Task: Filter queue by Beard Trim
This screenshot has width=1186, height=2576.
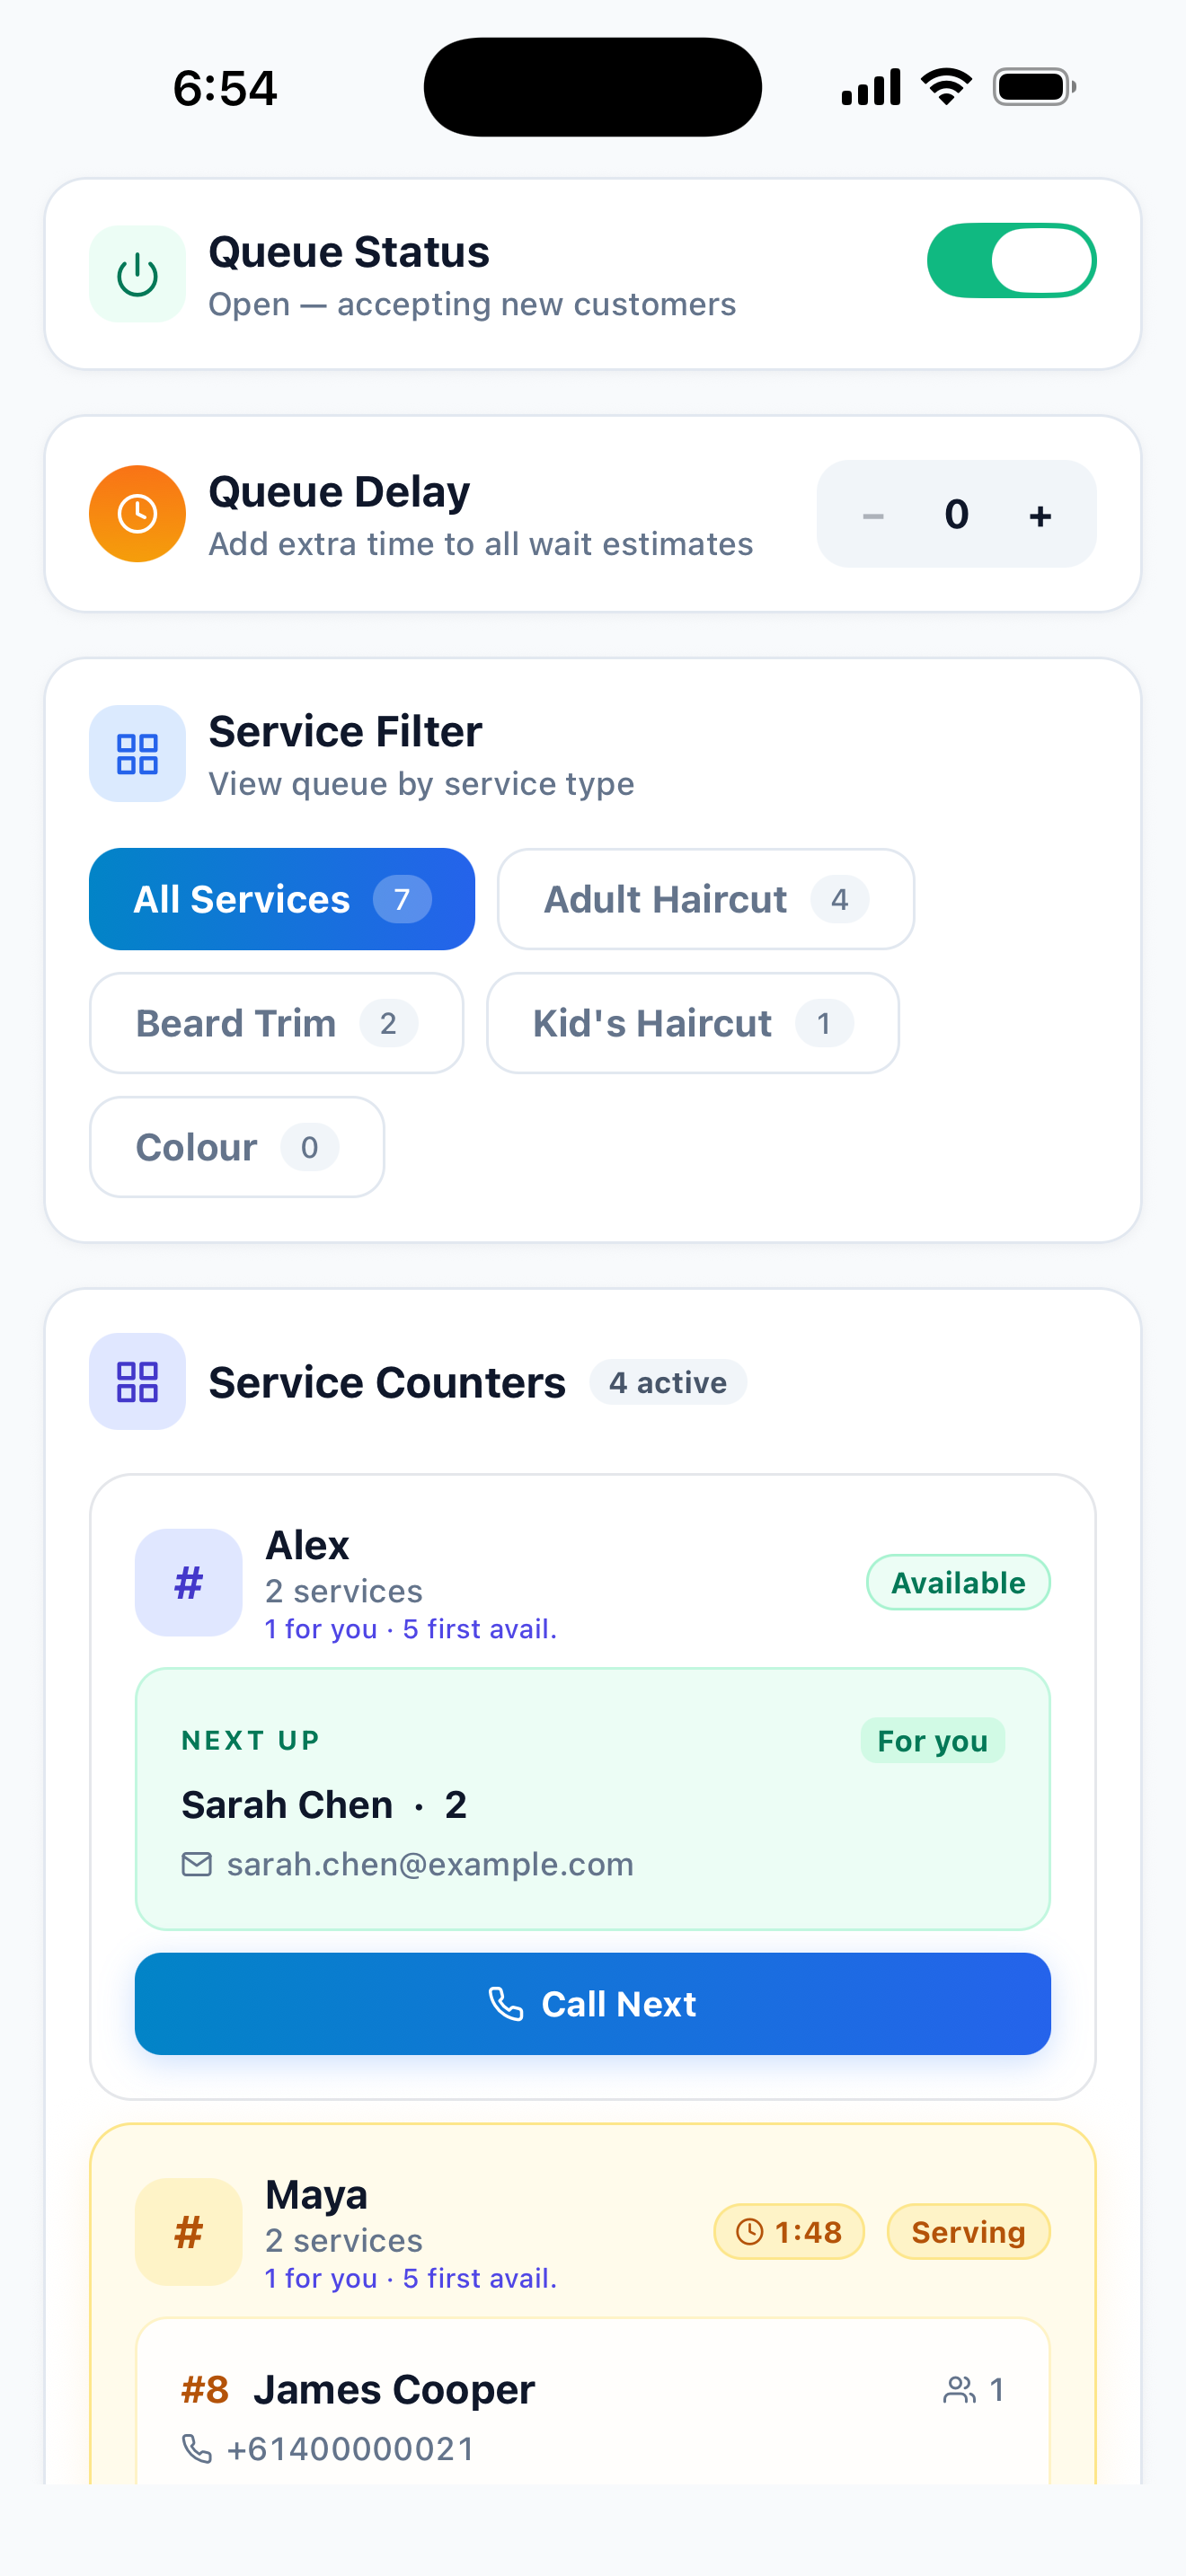Action: [277, 1023]
